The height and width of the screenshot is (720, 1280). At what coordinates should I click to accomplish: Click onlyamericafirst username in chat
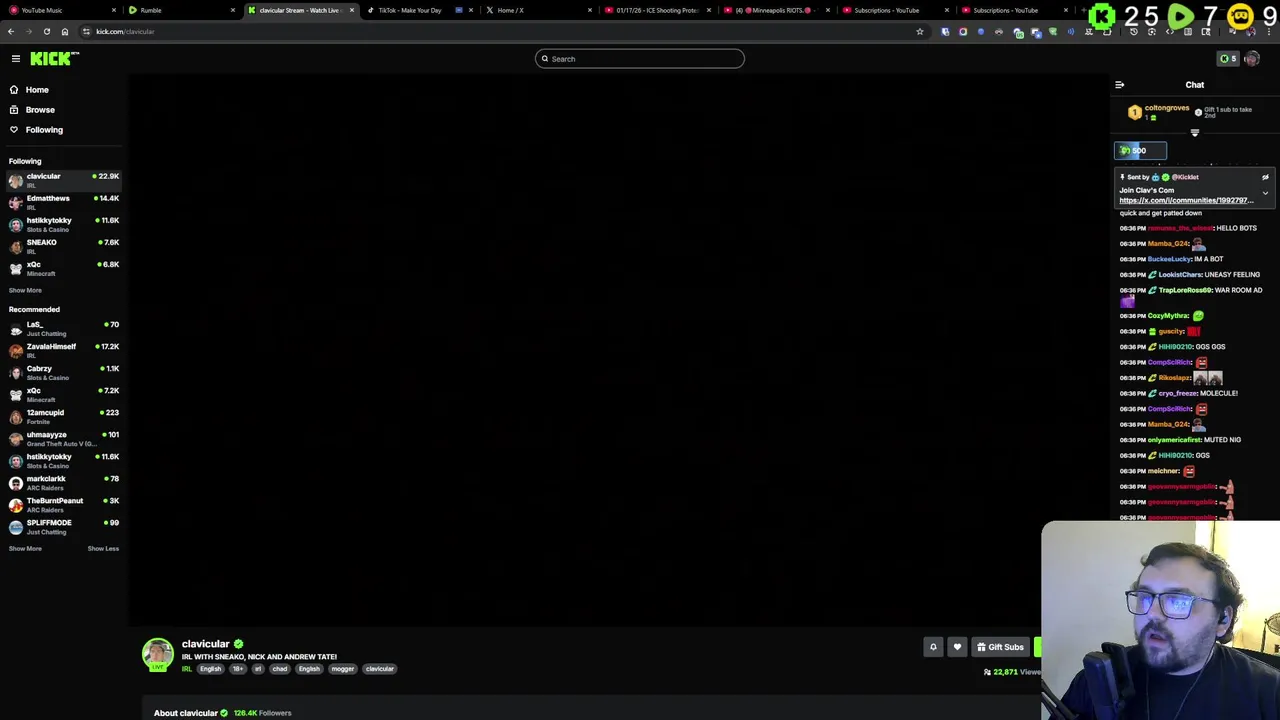pos(1174,440)
